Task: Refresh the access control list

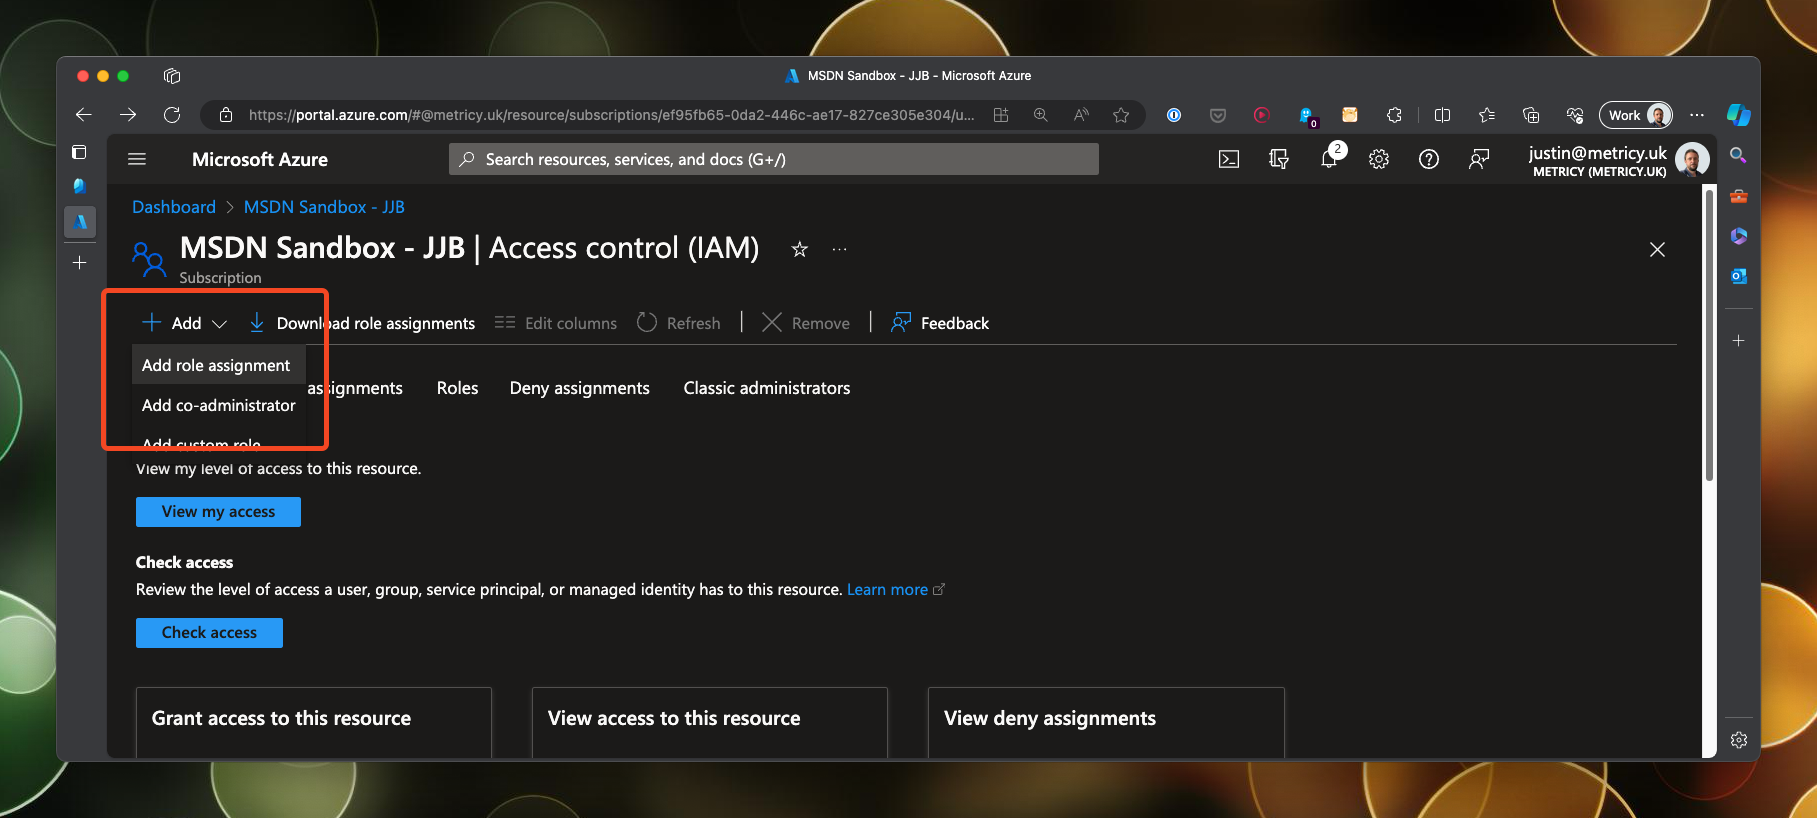Action: pyautogui.click(x=679, y=323)
